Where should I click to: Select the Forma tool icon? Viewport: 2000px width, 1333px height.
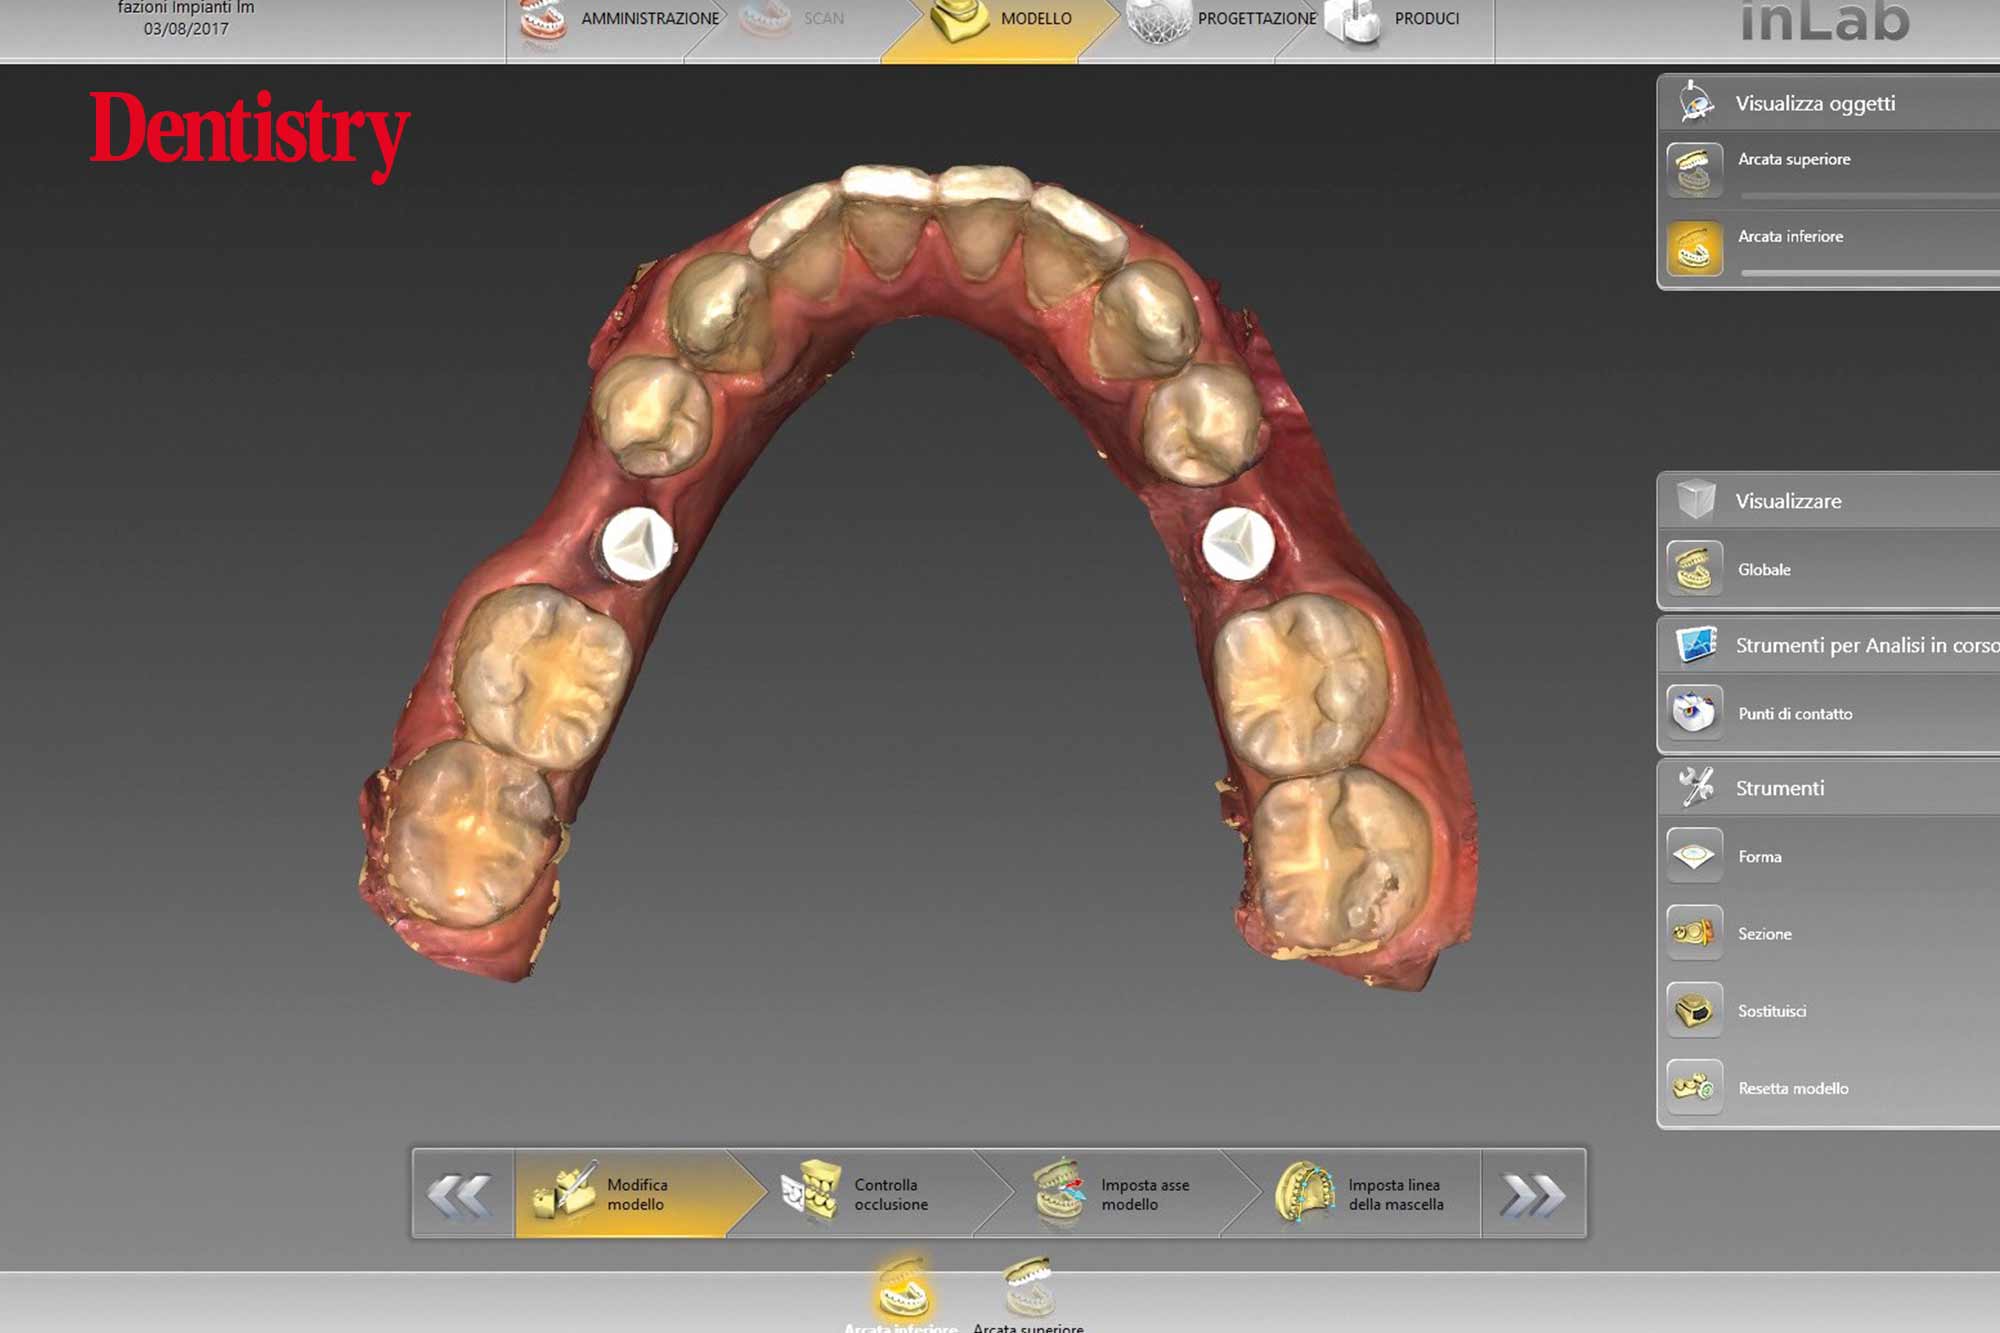click(x=1695, y=855)
